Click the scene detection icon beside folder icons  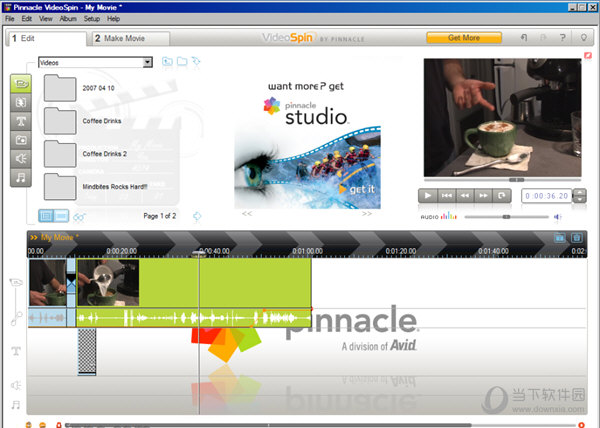click(196, 61)
